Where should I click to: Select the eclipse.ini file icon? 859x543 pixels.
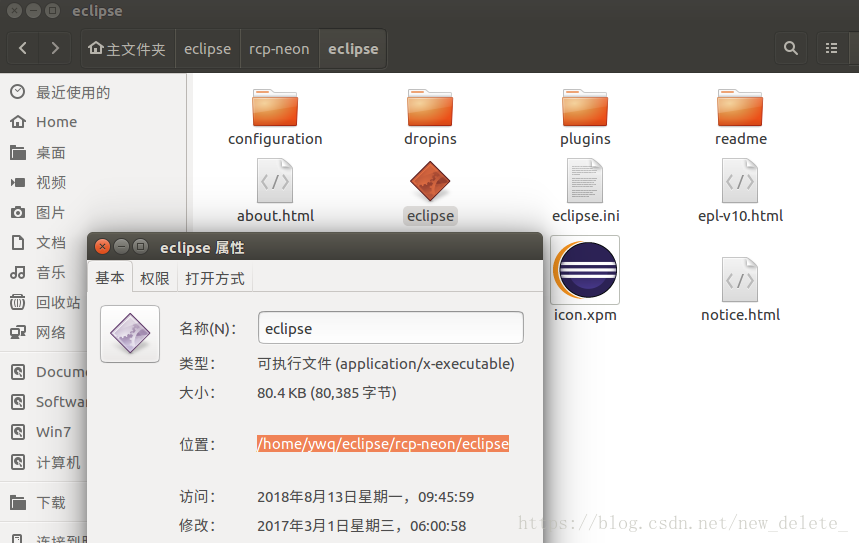point(585,181)
